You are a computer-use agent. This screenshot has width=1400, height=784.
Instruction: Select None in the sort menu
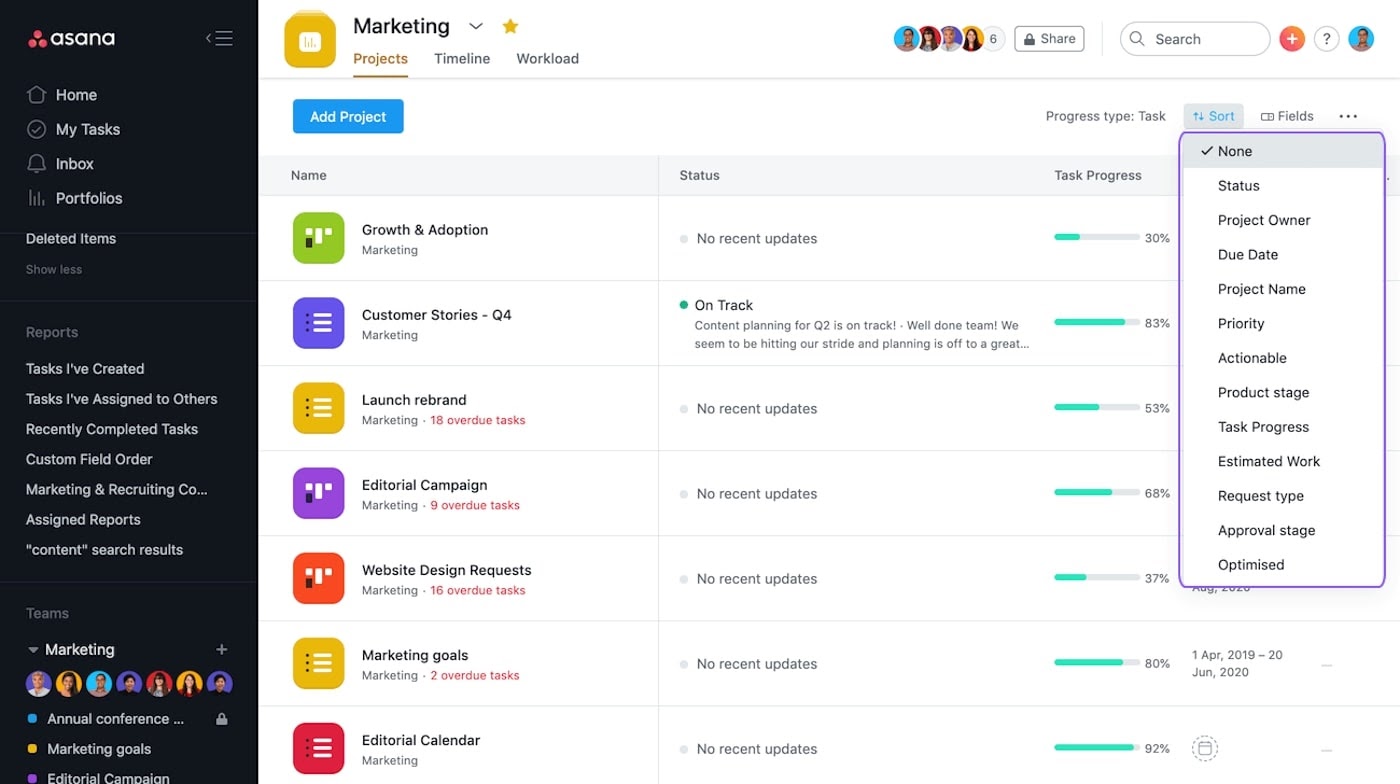(x=1282, y=151)
